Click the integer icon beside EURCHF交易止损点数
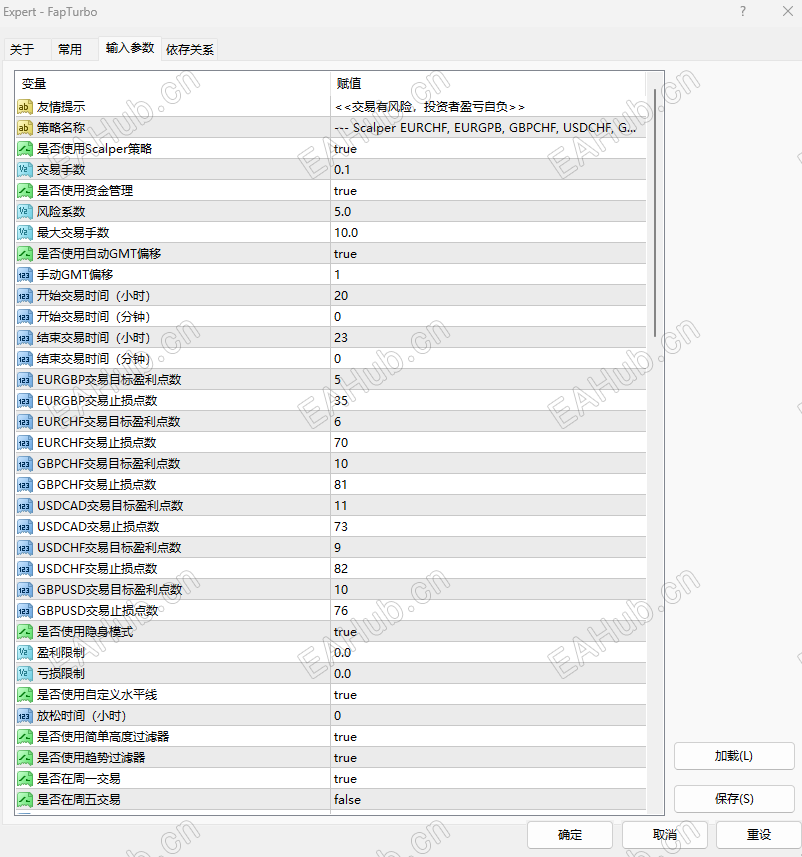802x857 pixels. point(25,443)
